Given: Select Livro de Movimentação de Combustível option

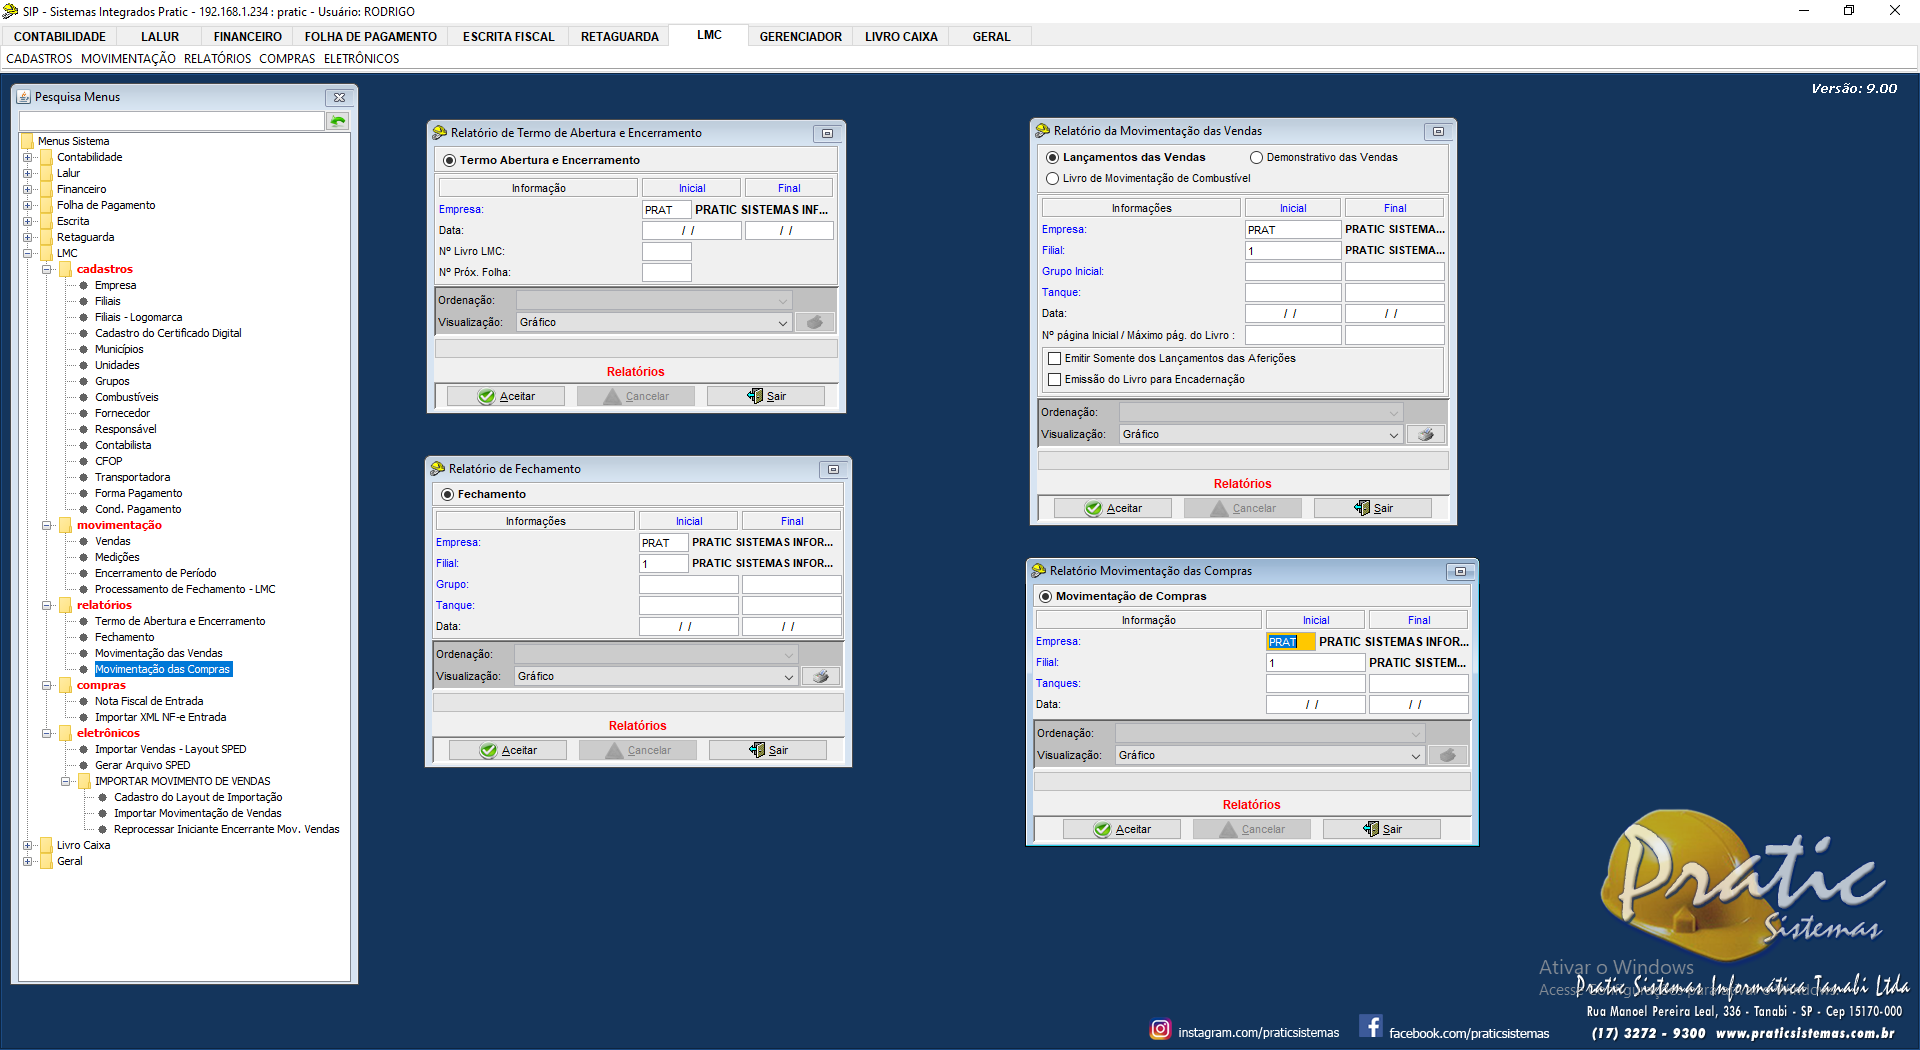Looking at the screenshot, I should (x=1052, y=179).
